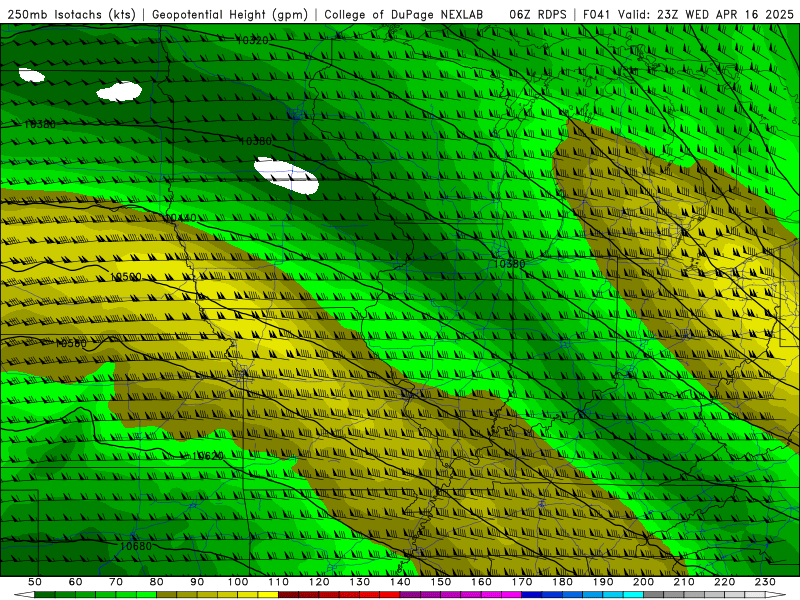The width and height of the screenshot is (800, 600).
Task: Click the 200 value on the color scale
Action: point(643,582)
